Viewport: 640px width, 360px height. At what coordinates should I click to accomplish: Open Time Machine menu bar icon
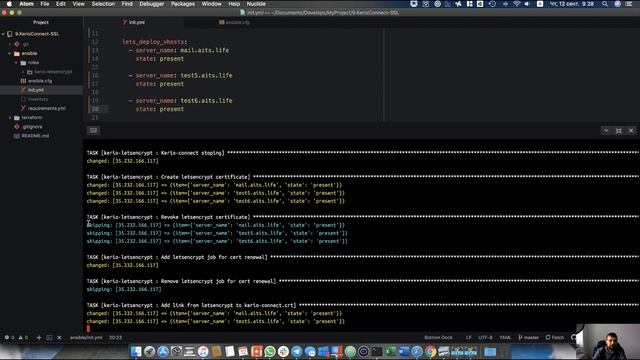[x=492, y=4]
